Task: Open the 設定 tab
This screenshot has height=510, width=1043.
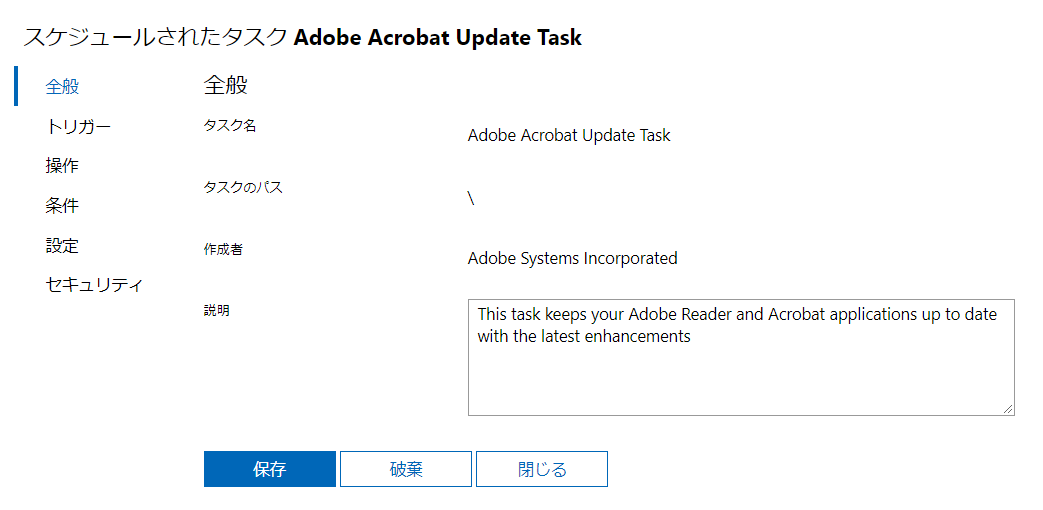Action: (62, 246)
